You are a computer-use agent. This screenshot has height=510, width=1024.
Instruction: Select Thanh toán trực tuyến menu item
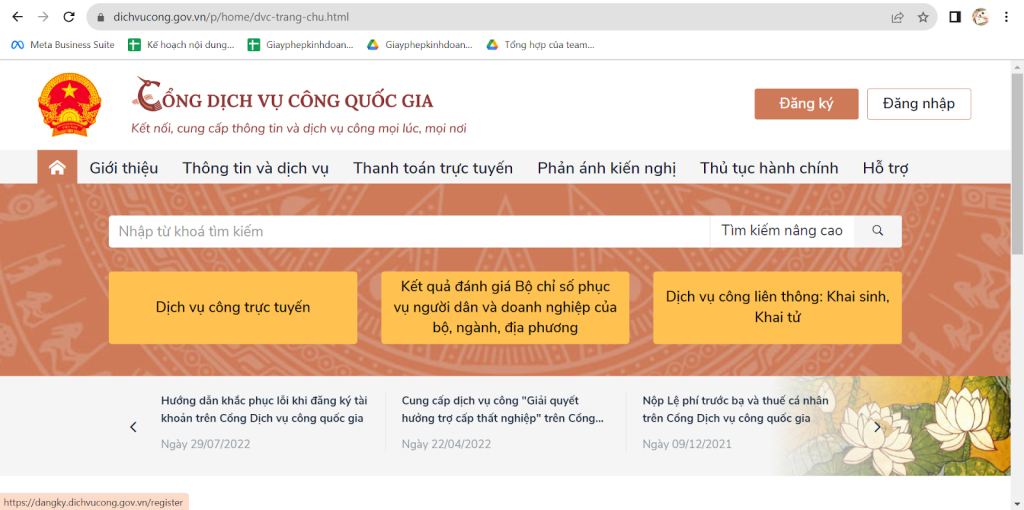tap(432, 168)
